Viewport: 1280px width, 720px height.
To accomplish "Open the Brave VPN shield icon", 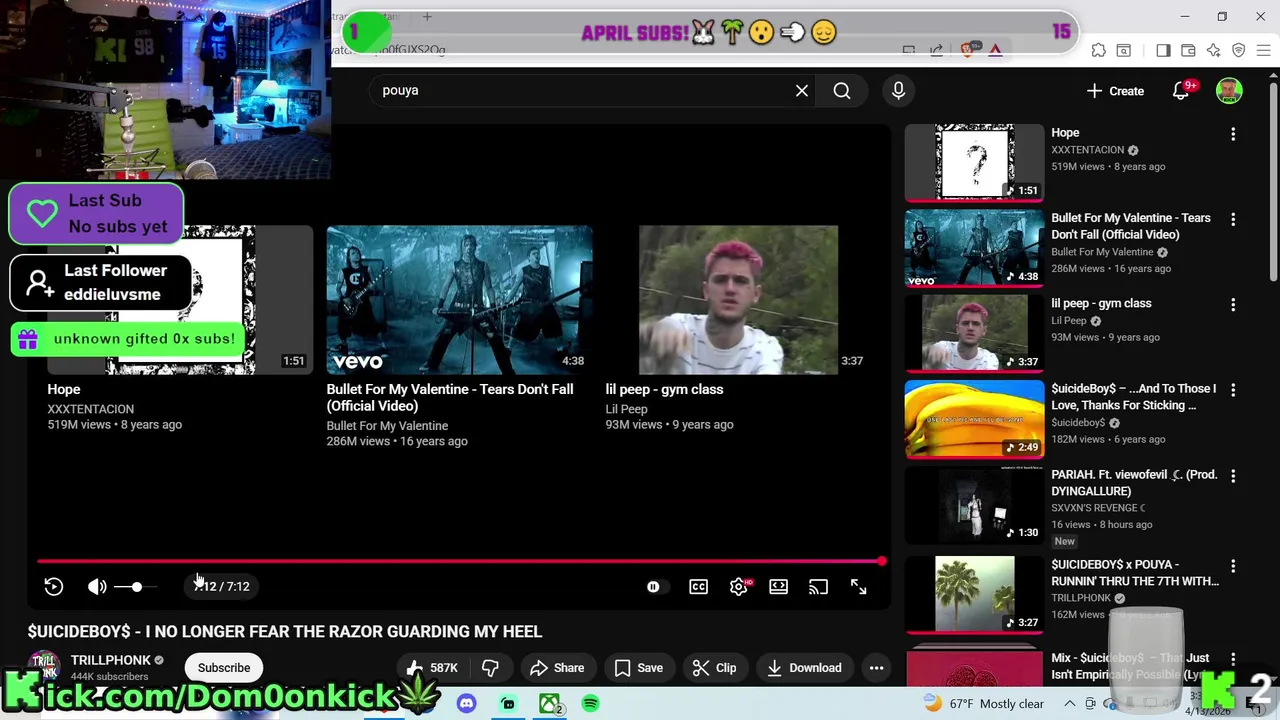I will 1238,50.
